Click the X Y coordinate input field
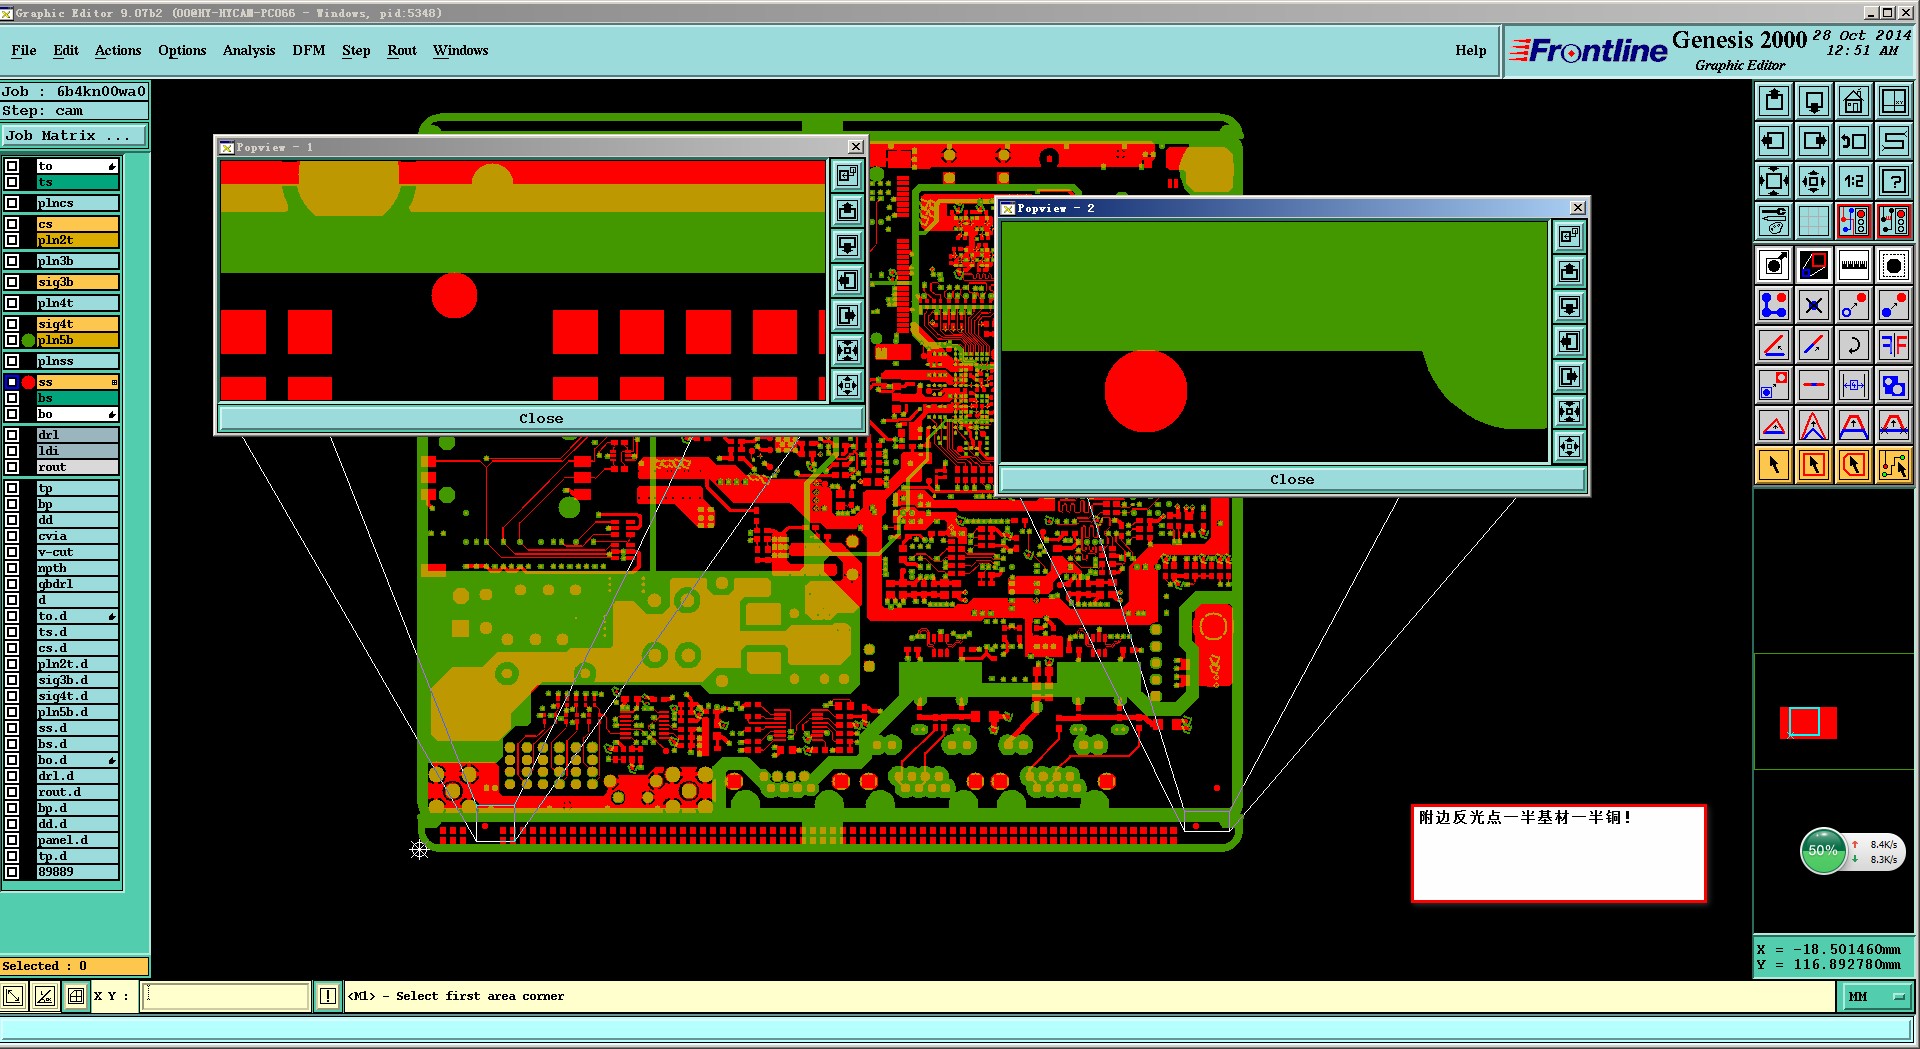The width and height of the screenshot is (1920, 1049). coord(226,996)
